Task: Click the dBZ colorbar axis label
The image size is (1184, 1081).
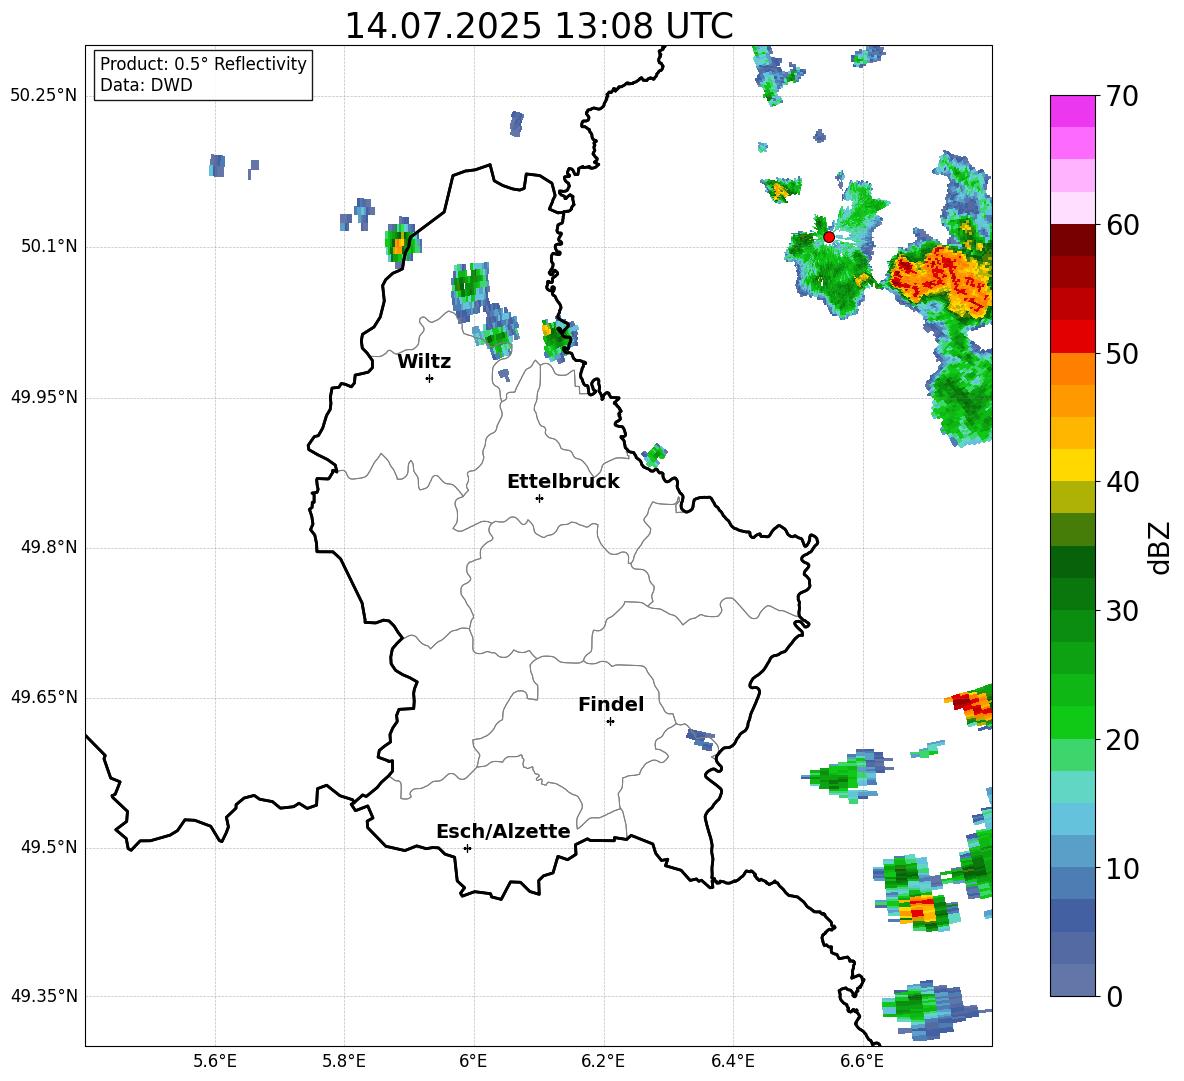Action: [1161, 547]
